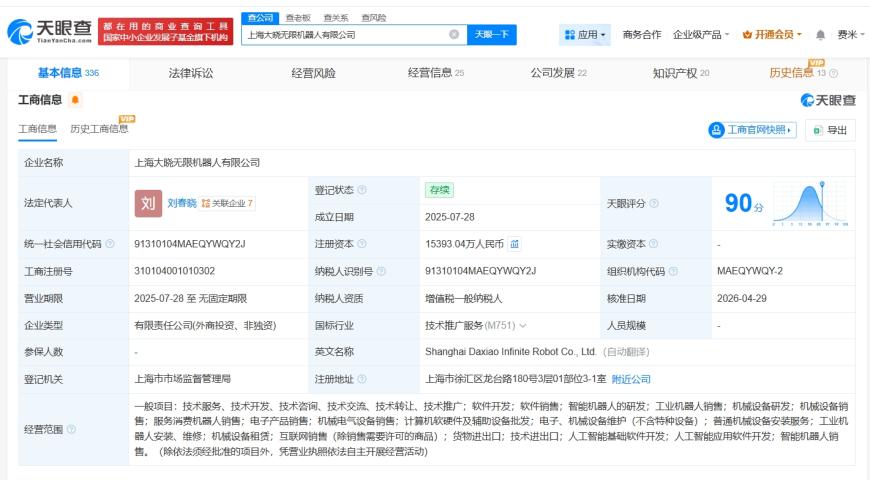Open the 开通会员 dropdown
870x480 pixels.
(772, 34)
